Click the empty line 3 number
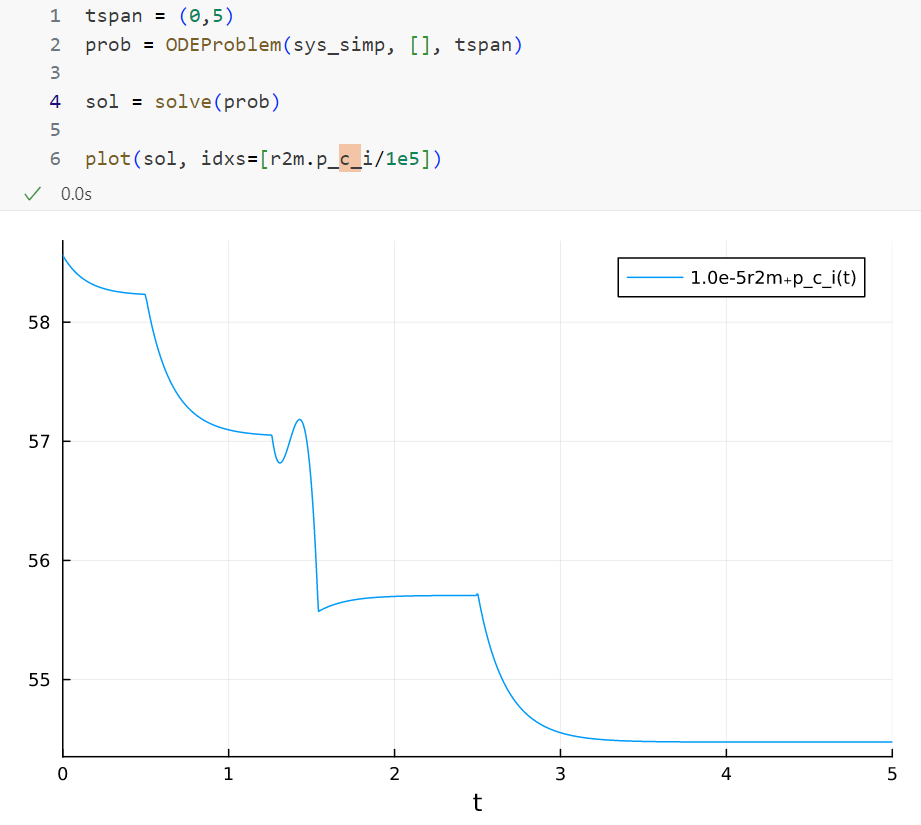Viewport: 921px width, 825px height. (55, 73)
